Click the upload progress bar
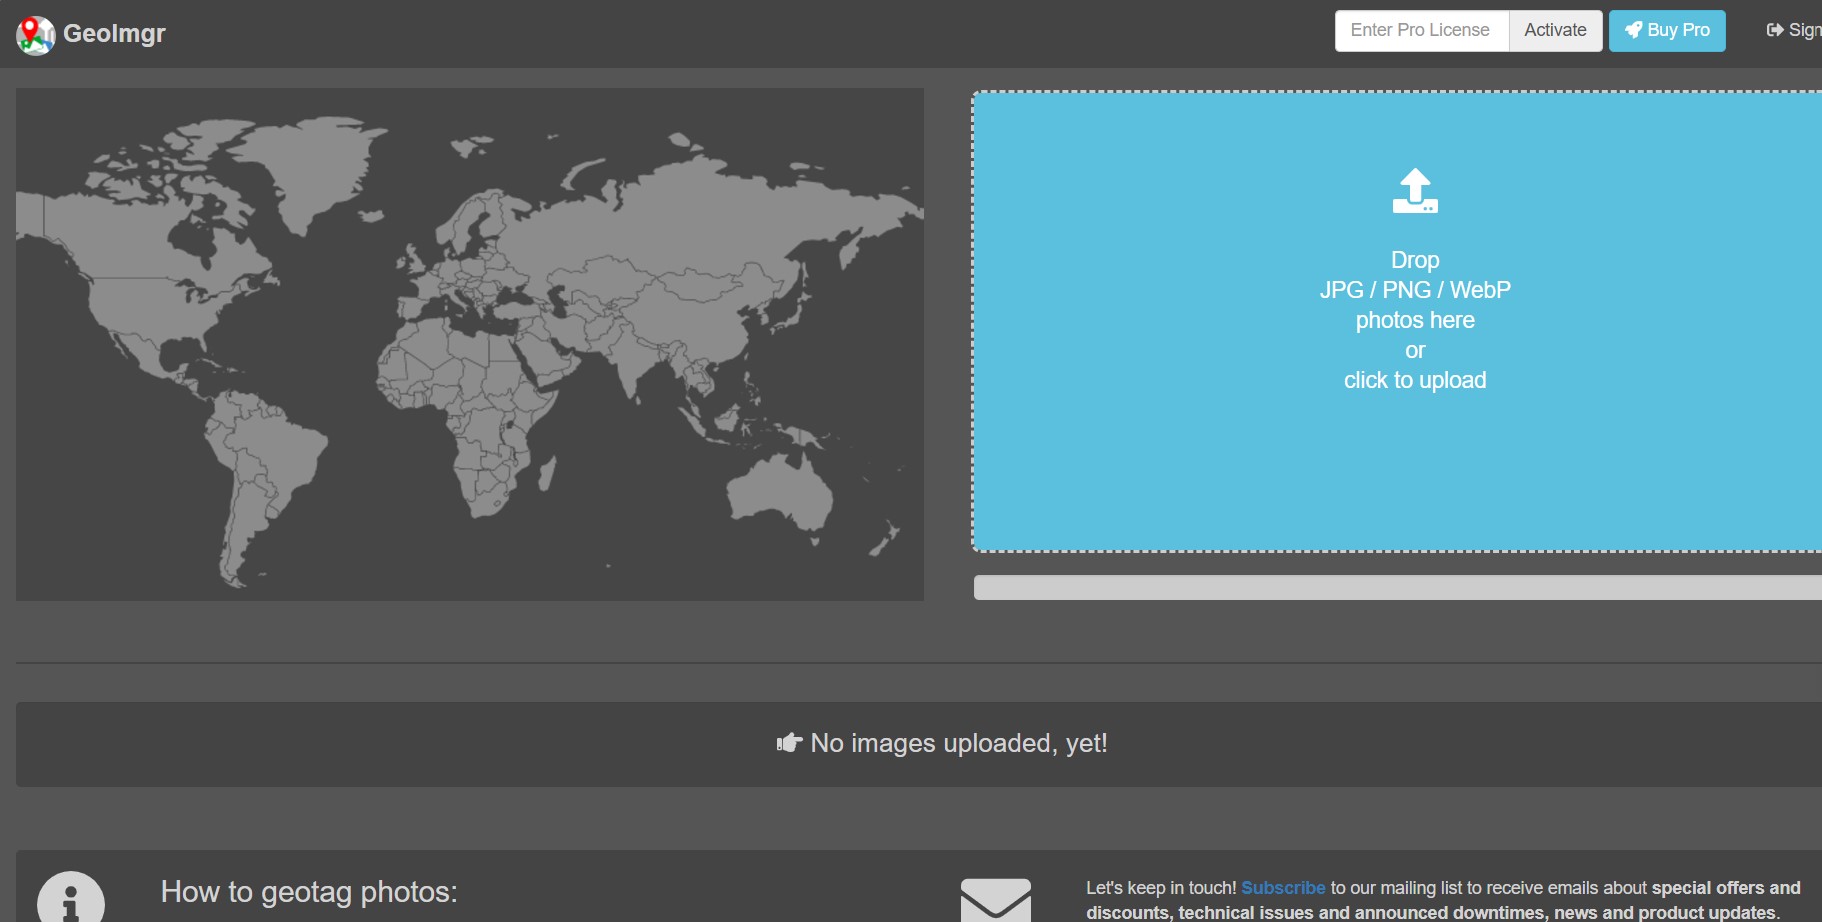Screen dimensions: 1822x922 click(1398, 587)
